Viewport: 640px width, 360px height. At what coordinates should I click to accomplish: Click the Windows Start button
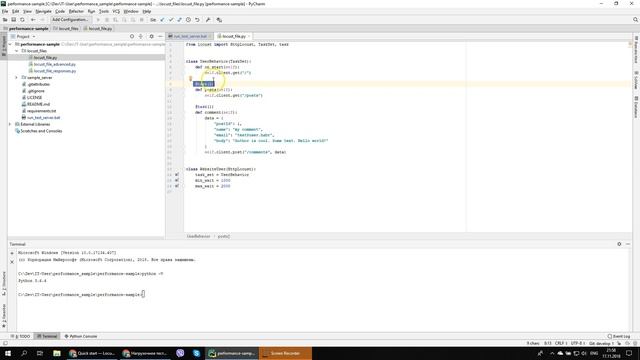(x=7, y=353)
